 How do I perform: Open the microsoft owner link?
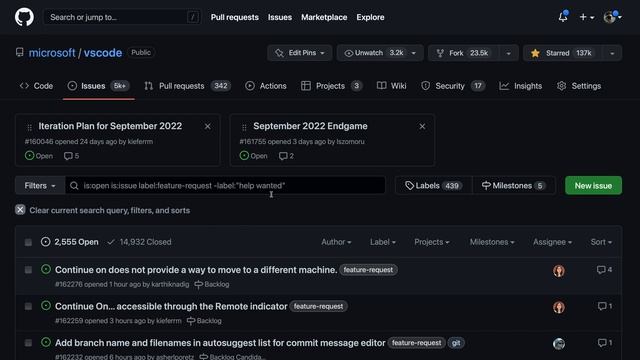(52, 53)
